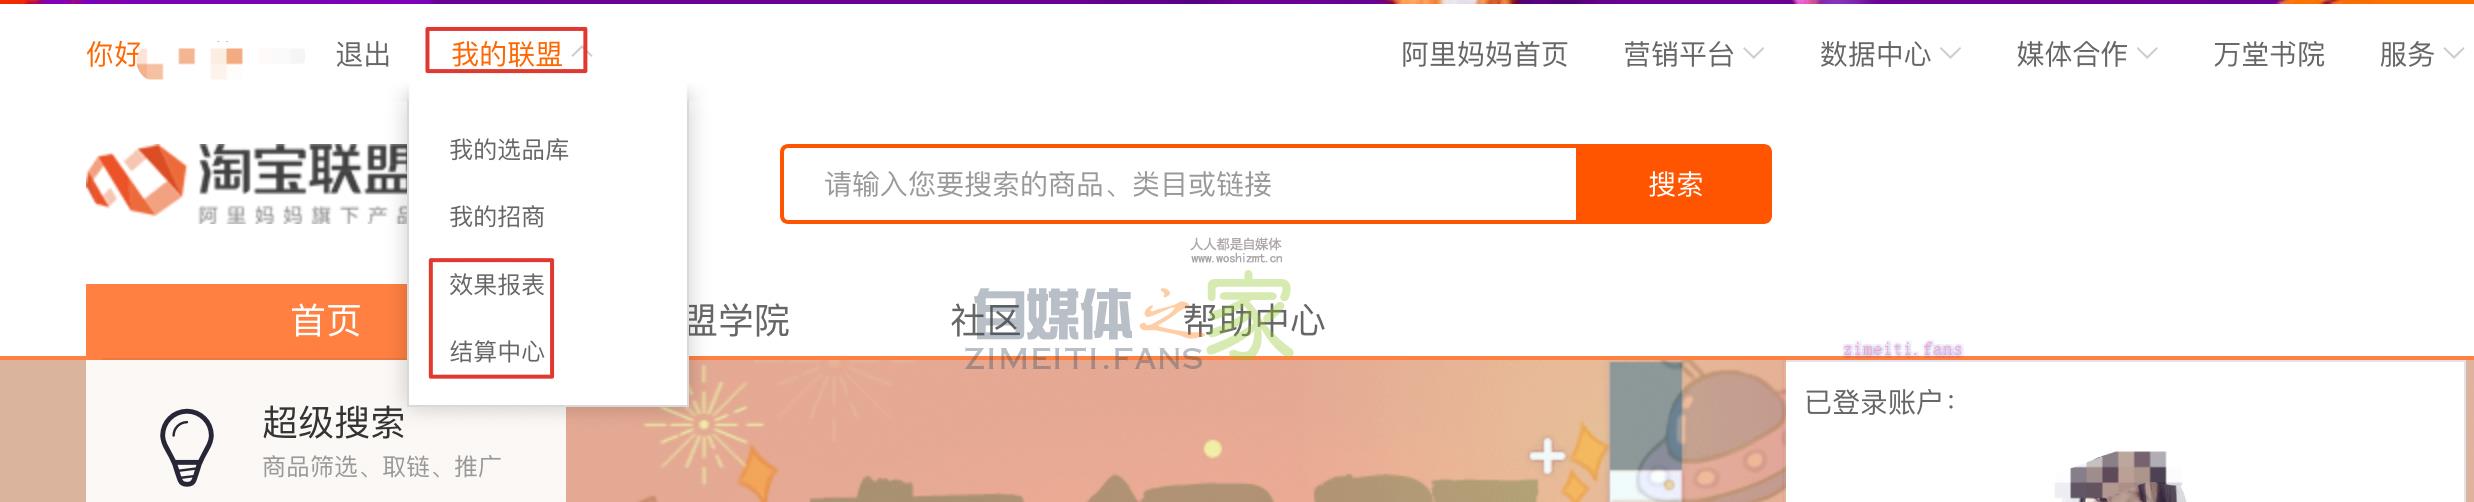Open the 帮助中心 tab

tap(1254, 321)
